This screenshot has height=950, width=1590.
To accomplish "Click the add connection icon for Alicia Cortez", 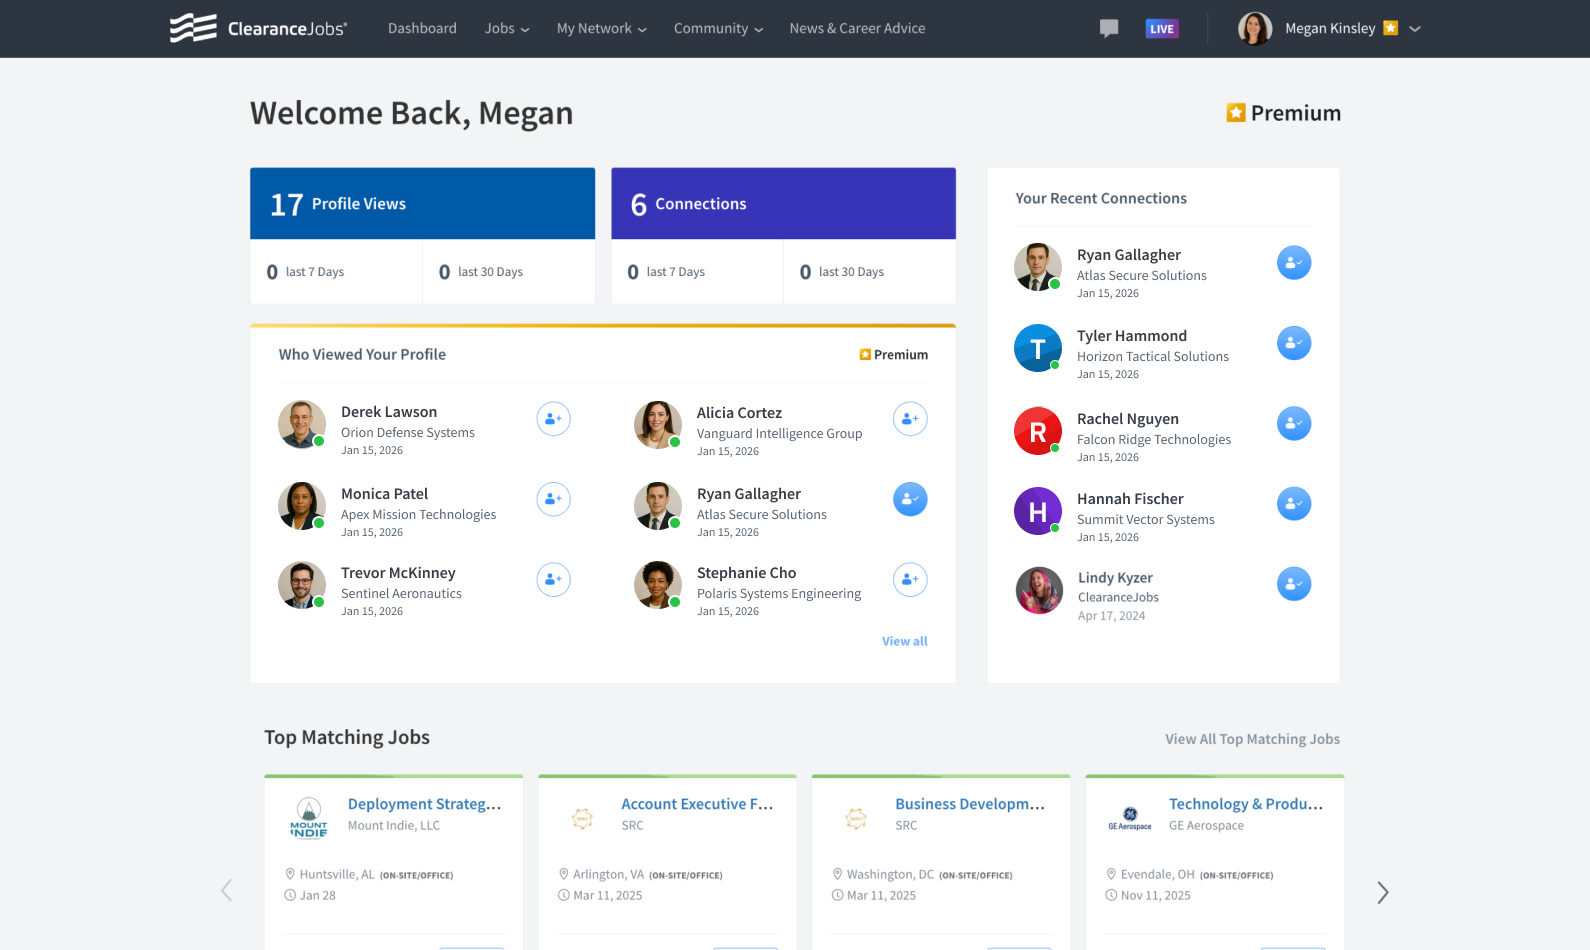I will (x=910, y=418).
